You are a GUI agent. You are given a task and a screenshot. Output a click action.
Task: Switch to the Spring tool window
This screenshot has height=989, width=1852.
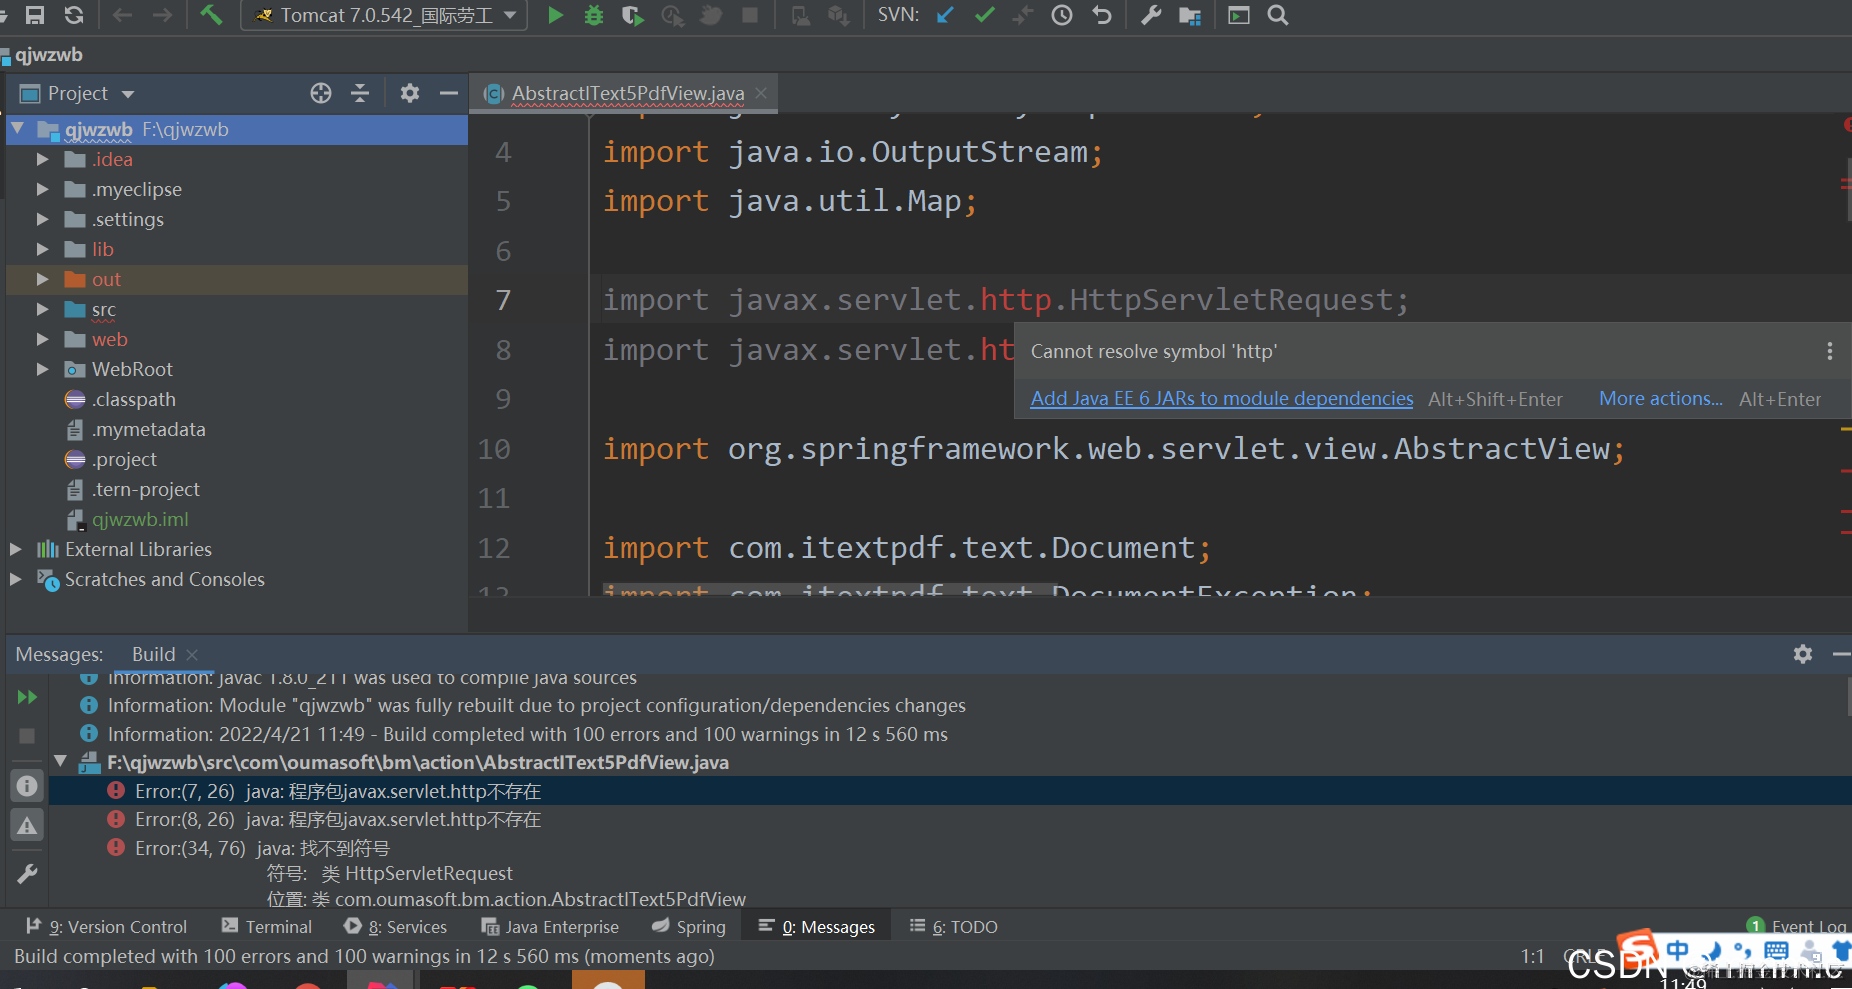(689, 927)
